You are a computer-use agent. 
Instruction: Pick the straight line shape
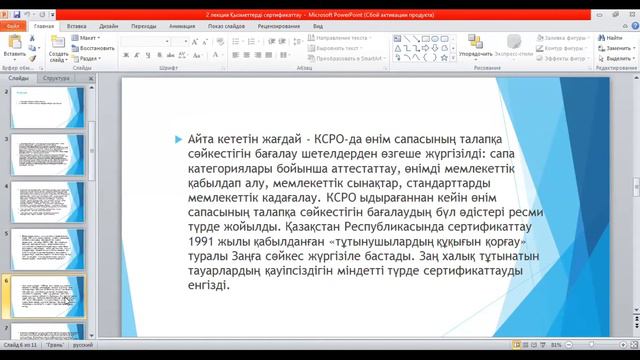tap(407, 39)
